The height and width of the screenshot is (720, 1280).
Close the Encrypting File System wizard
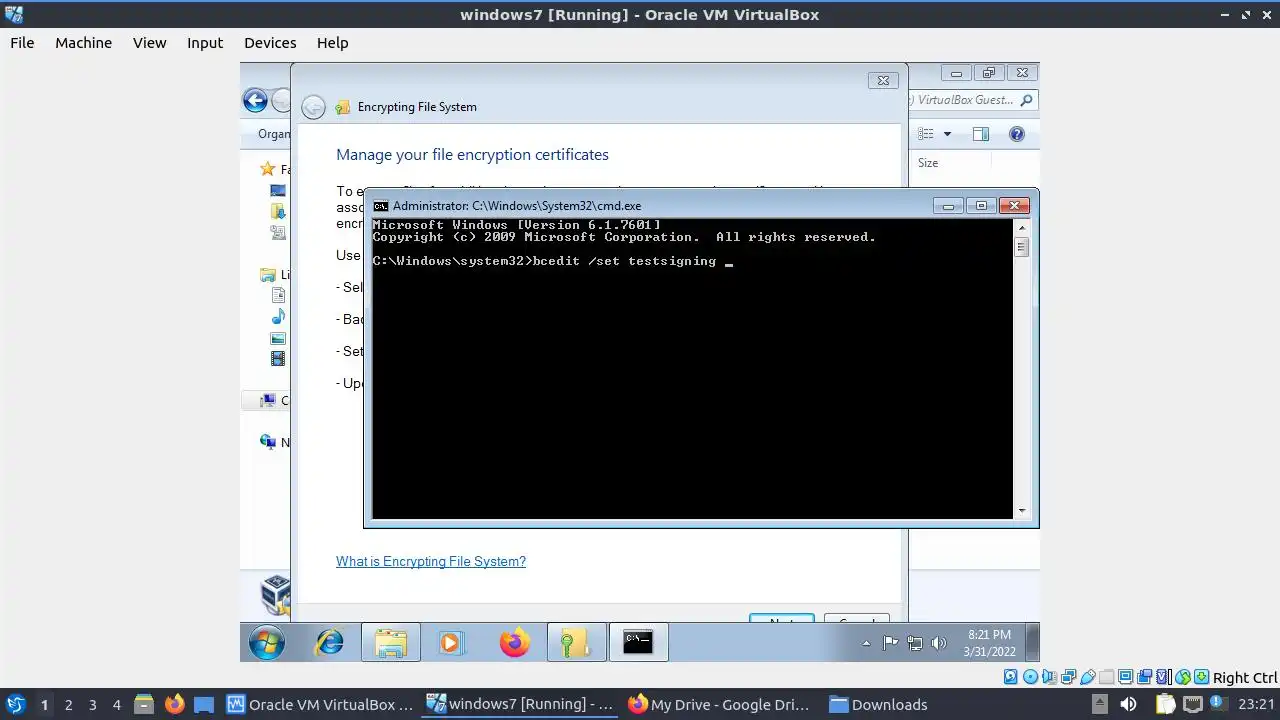882,80
